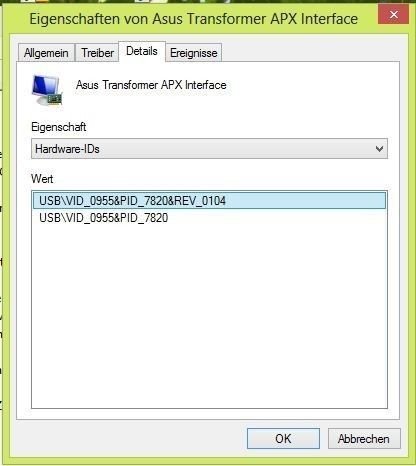Click the network card part of device icon
416x466 pixels.
point(55,99)
